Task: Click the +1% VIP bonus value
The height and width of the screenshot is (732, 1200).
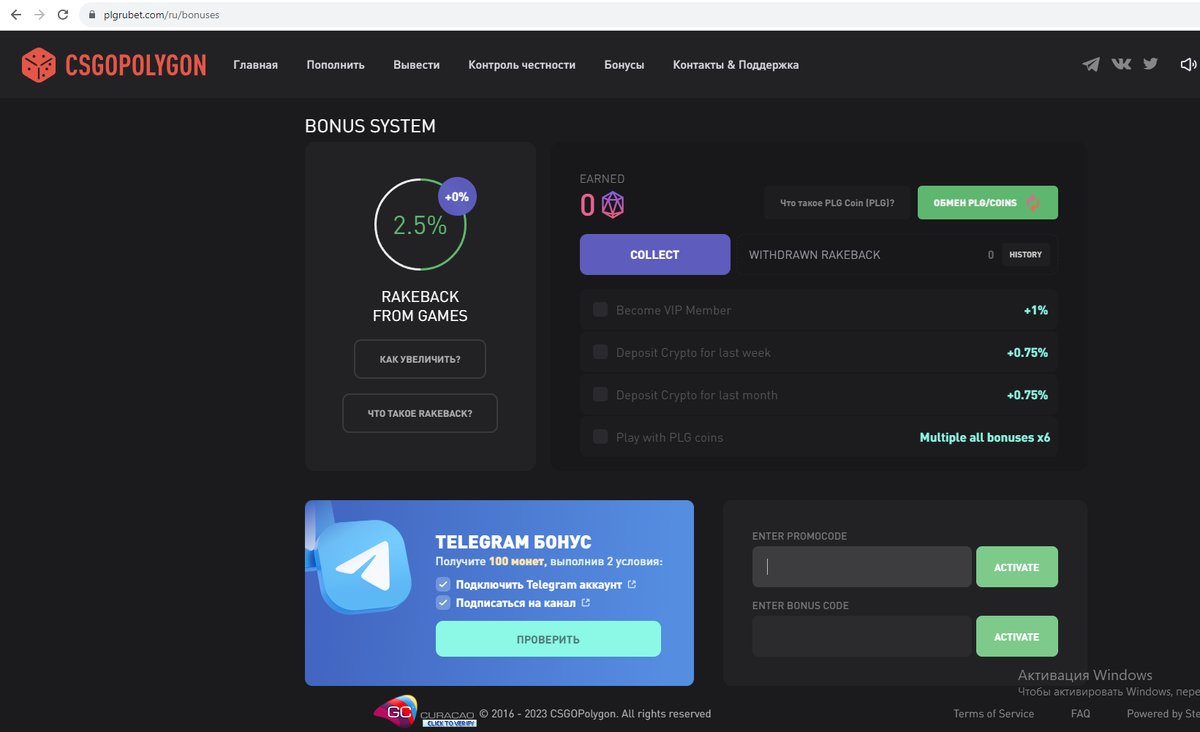Action: (1036, 310)
